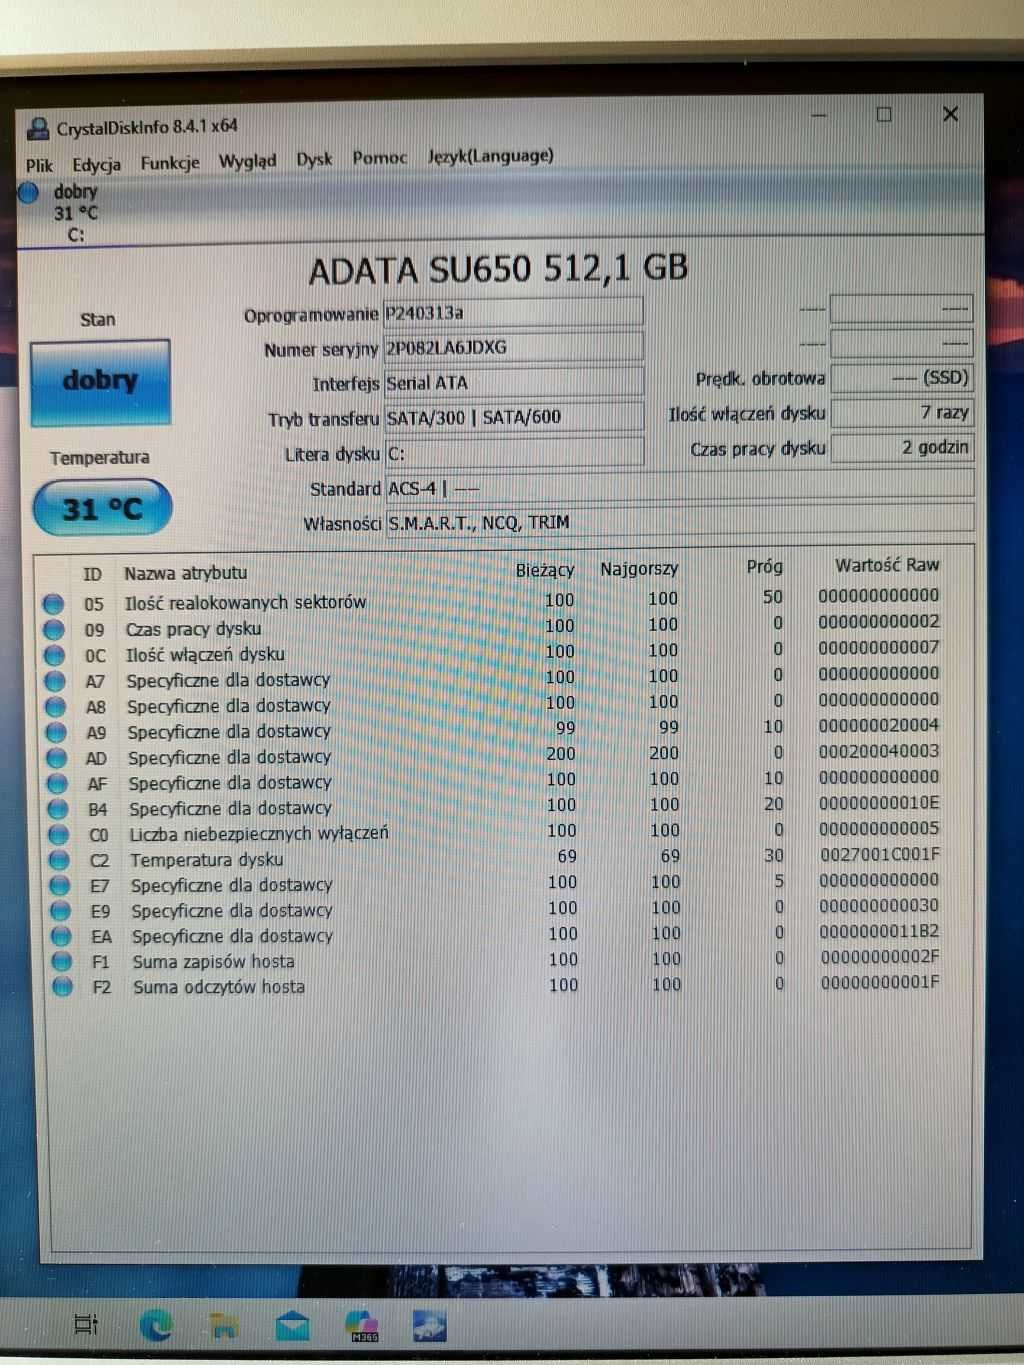Image resolution: width=1024 pixels, height=1365 pixels.
Task: Click the drive letter field C:
Action: coord(514,452)
